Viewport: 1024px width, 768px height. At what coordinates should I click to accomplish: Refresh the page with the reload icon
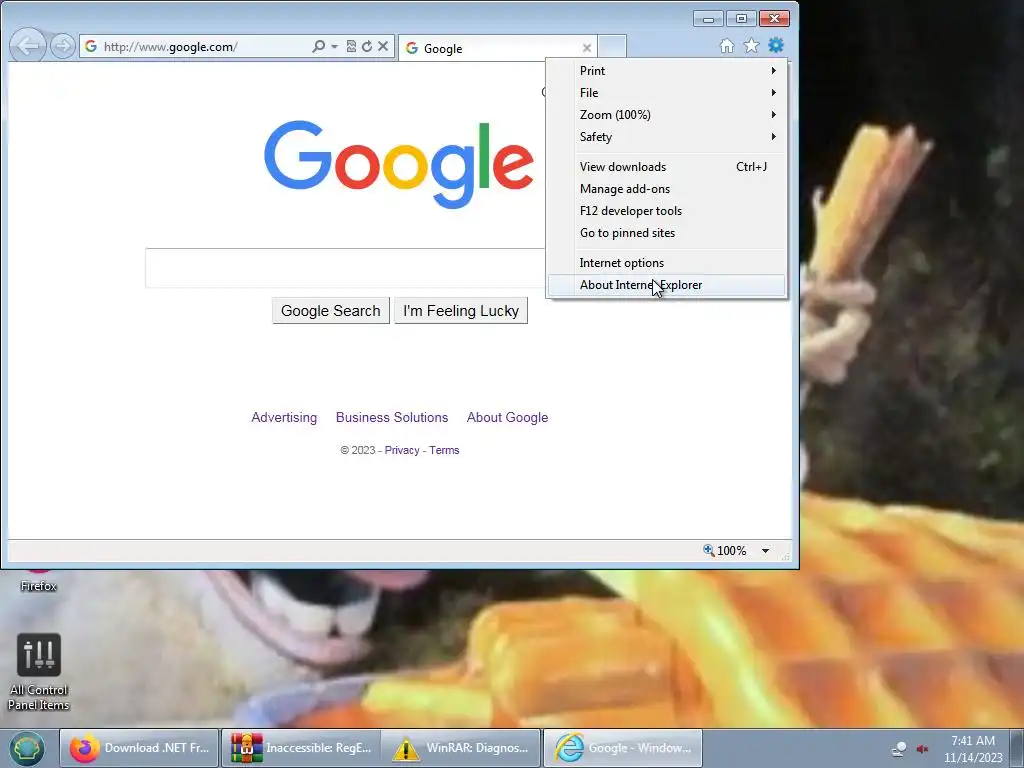pyautogui.click(x=367, y=46)
